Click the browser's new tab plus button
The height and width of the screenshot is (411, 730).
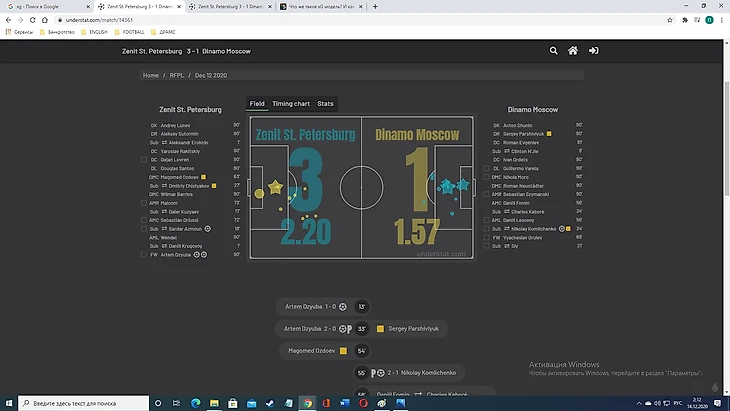click(x=374, y=6)
